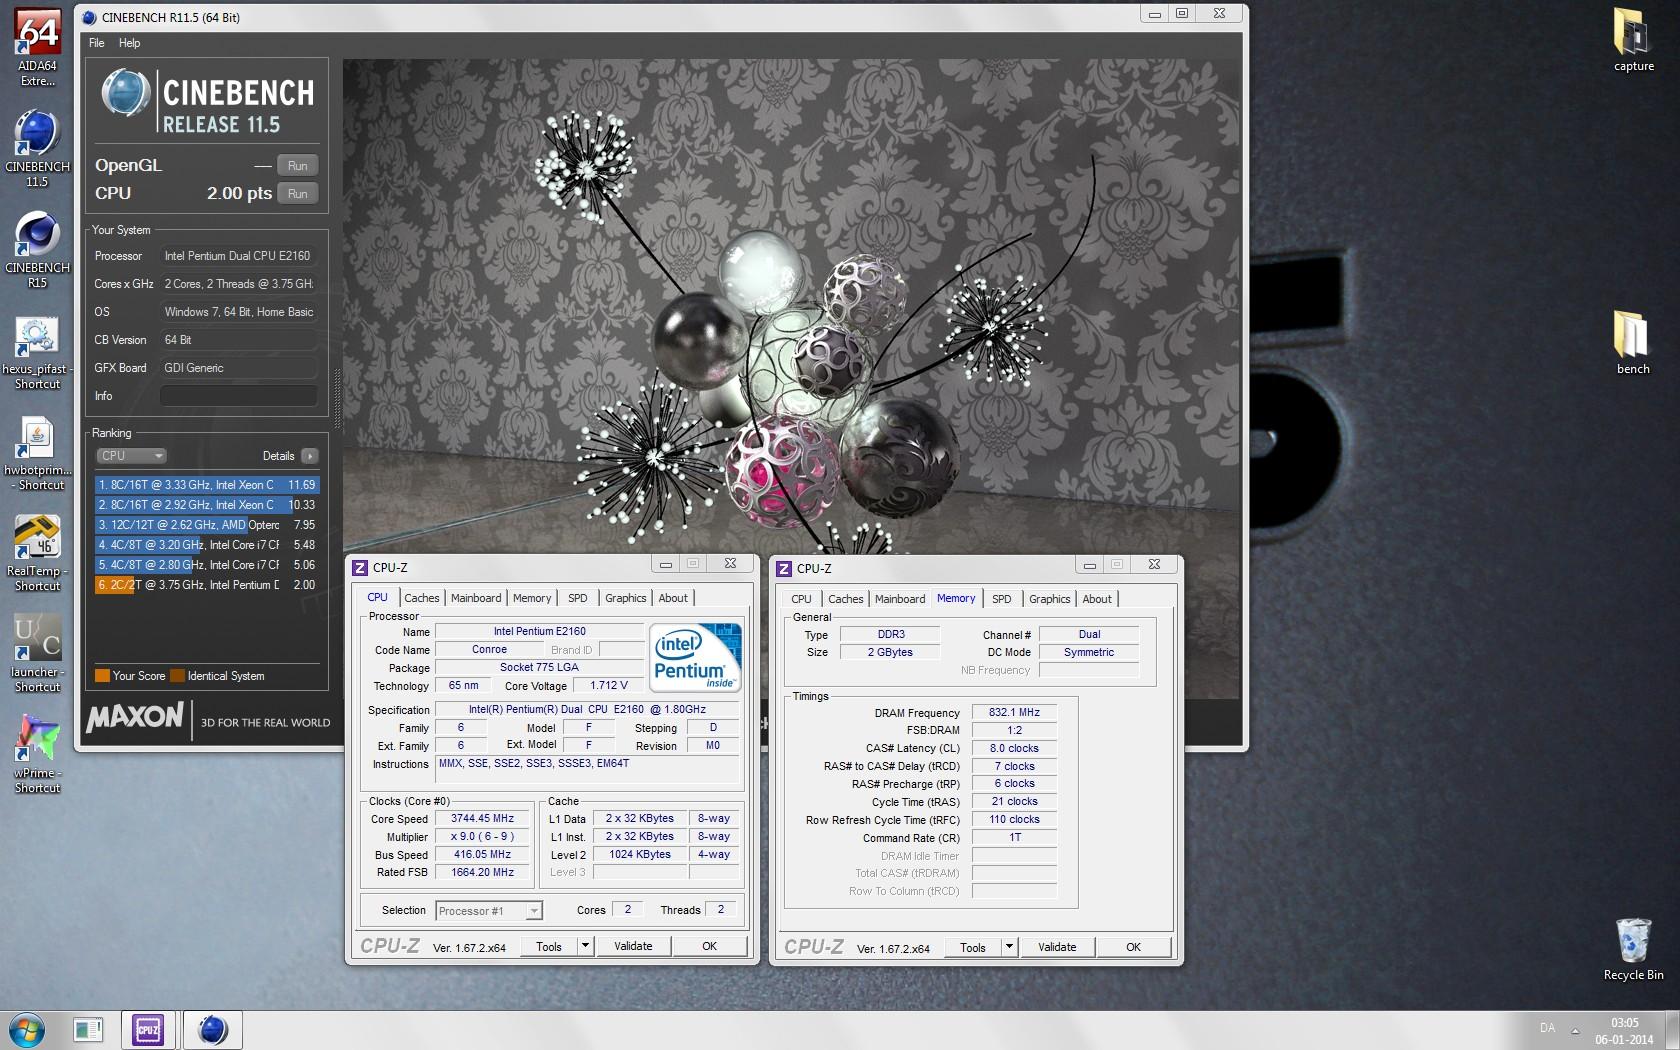Screen dimensions: 1680x1050
Task: Open the hwbotprime shortcut icon
Action: pos(37,453)
